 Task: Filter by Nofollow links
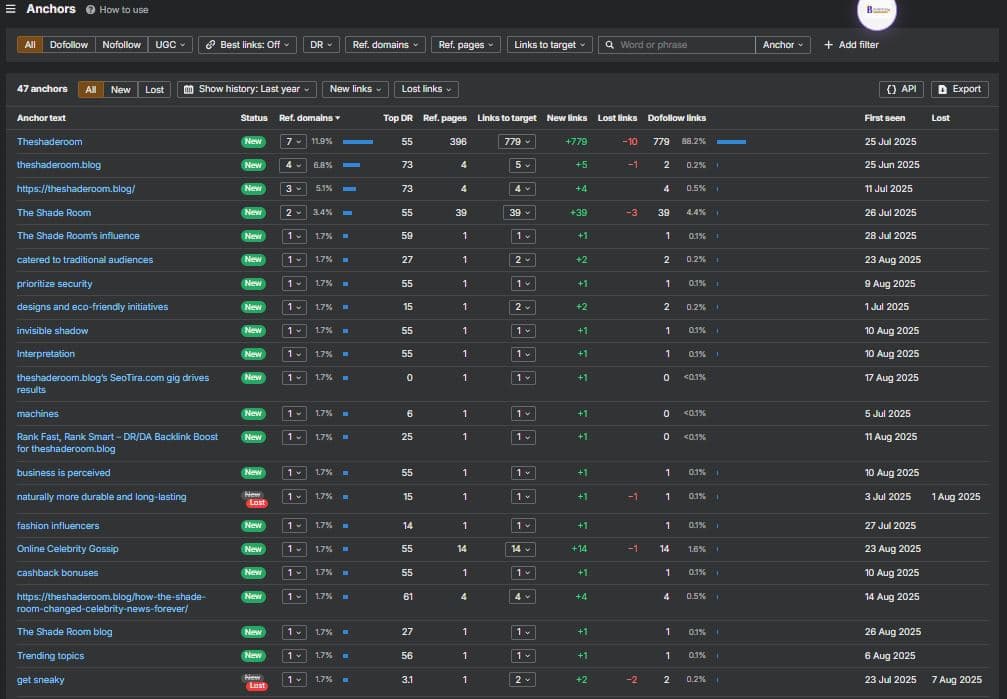121,45
